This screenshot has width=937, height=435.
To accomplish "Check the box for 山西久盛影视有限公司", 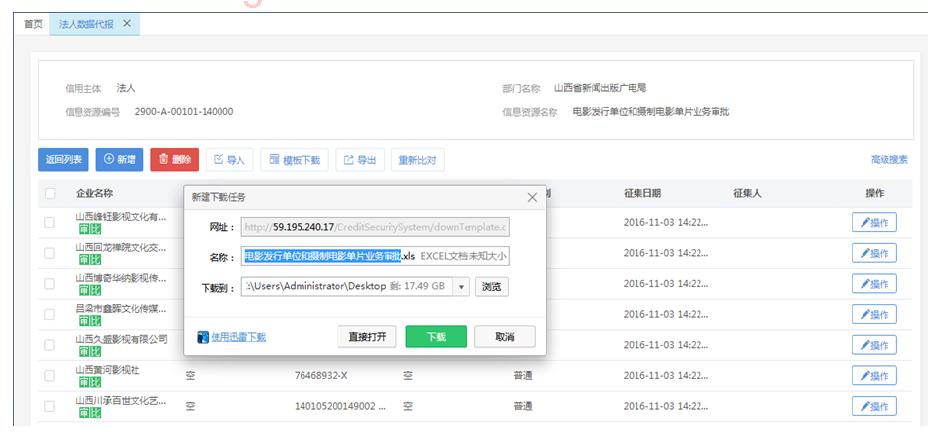I will [x=50, y=345].
